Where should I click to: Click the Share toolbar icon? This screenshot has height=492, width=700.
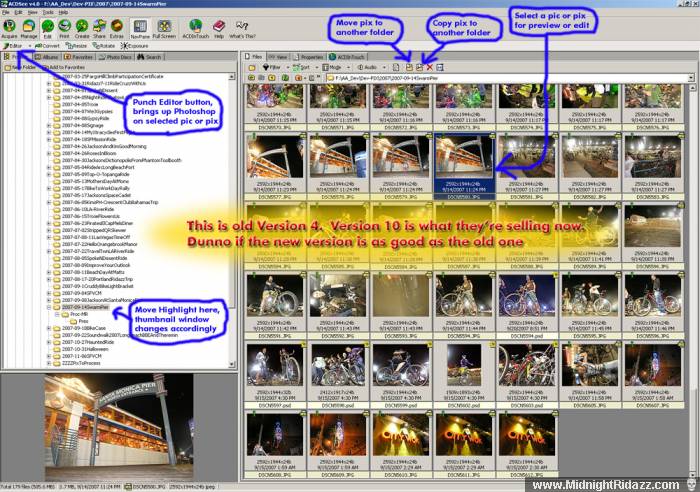click(x=99, y=29)
